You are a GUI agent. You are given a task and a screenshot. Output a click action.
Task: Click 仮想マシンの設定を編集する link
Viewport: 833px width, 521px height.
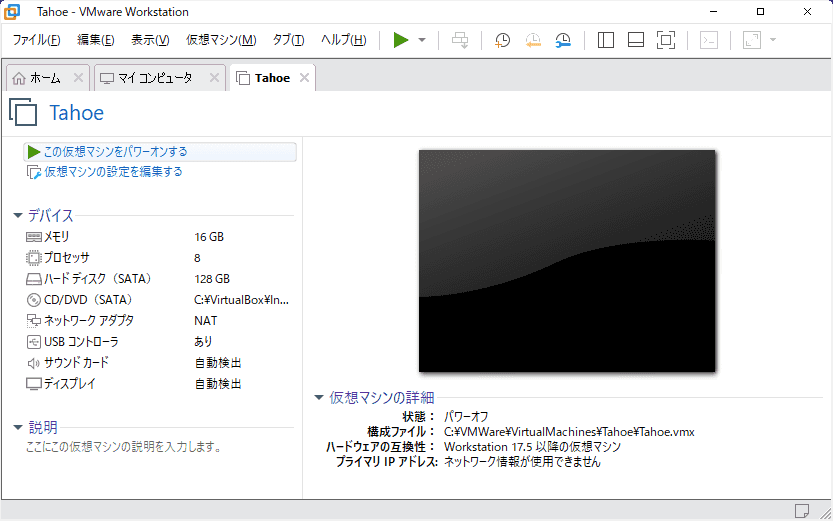tap(113, 172)
